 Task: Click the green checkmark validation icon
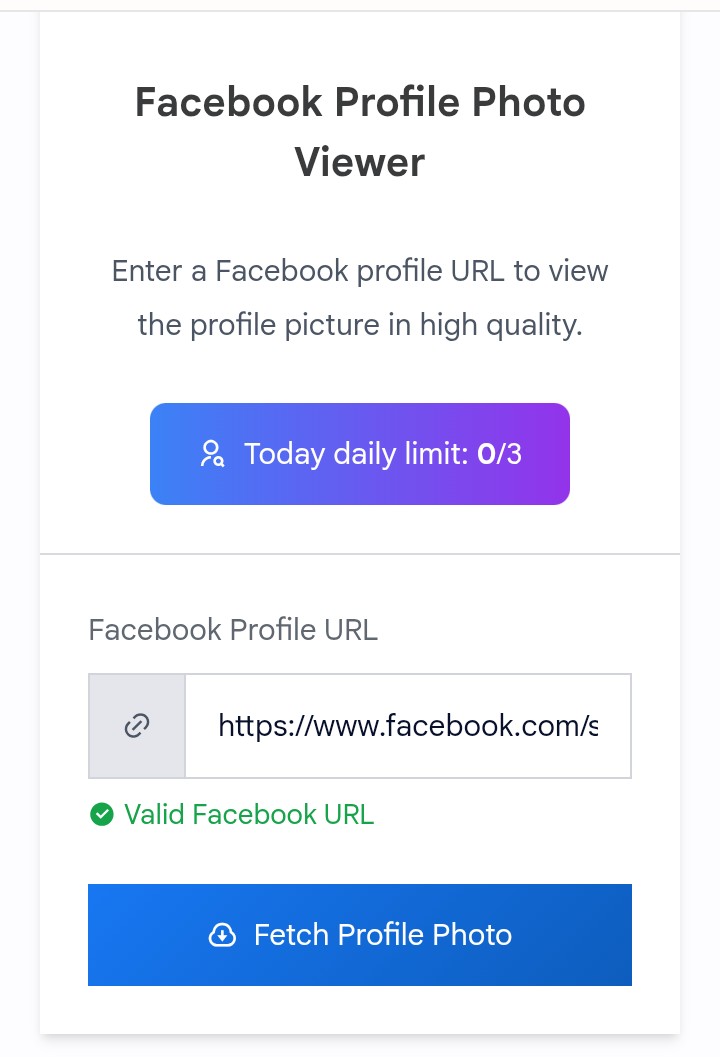[x=102, y=814]
